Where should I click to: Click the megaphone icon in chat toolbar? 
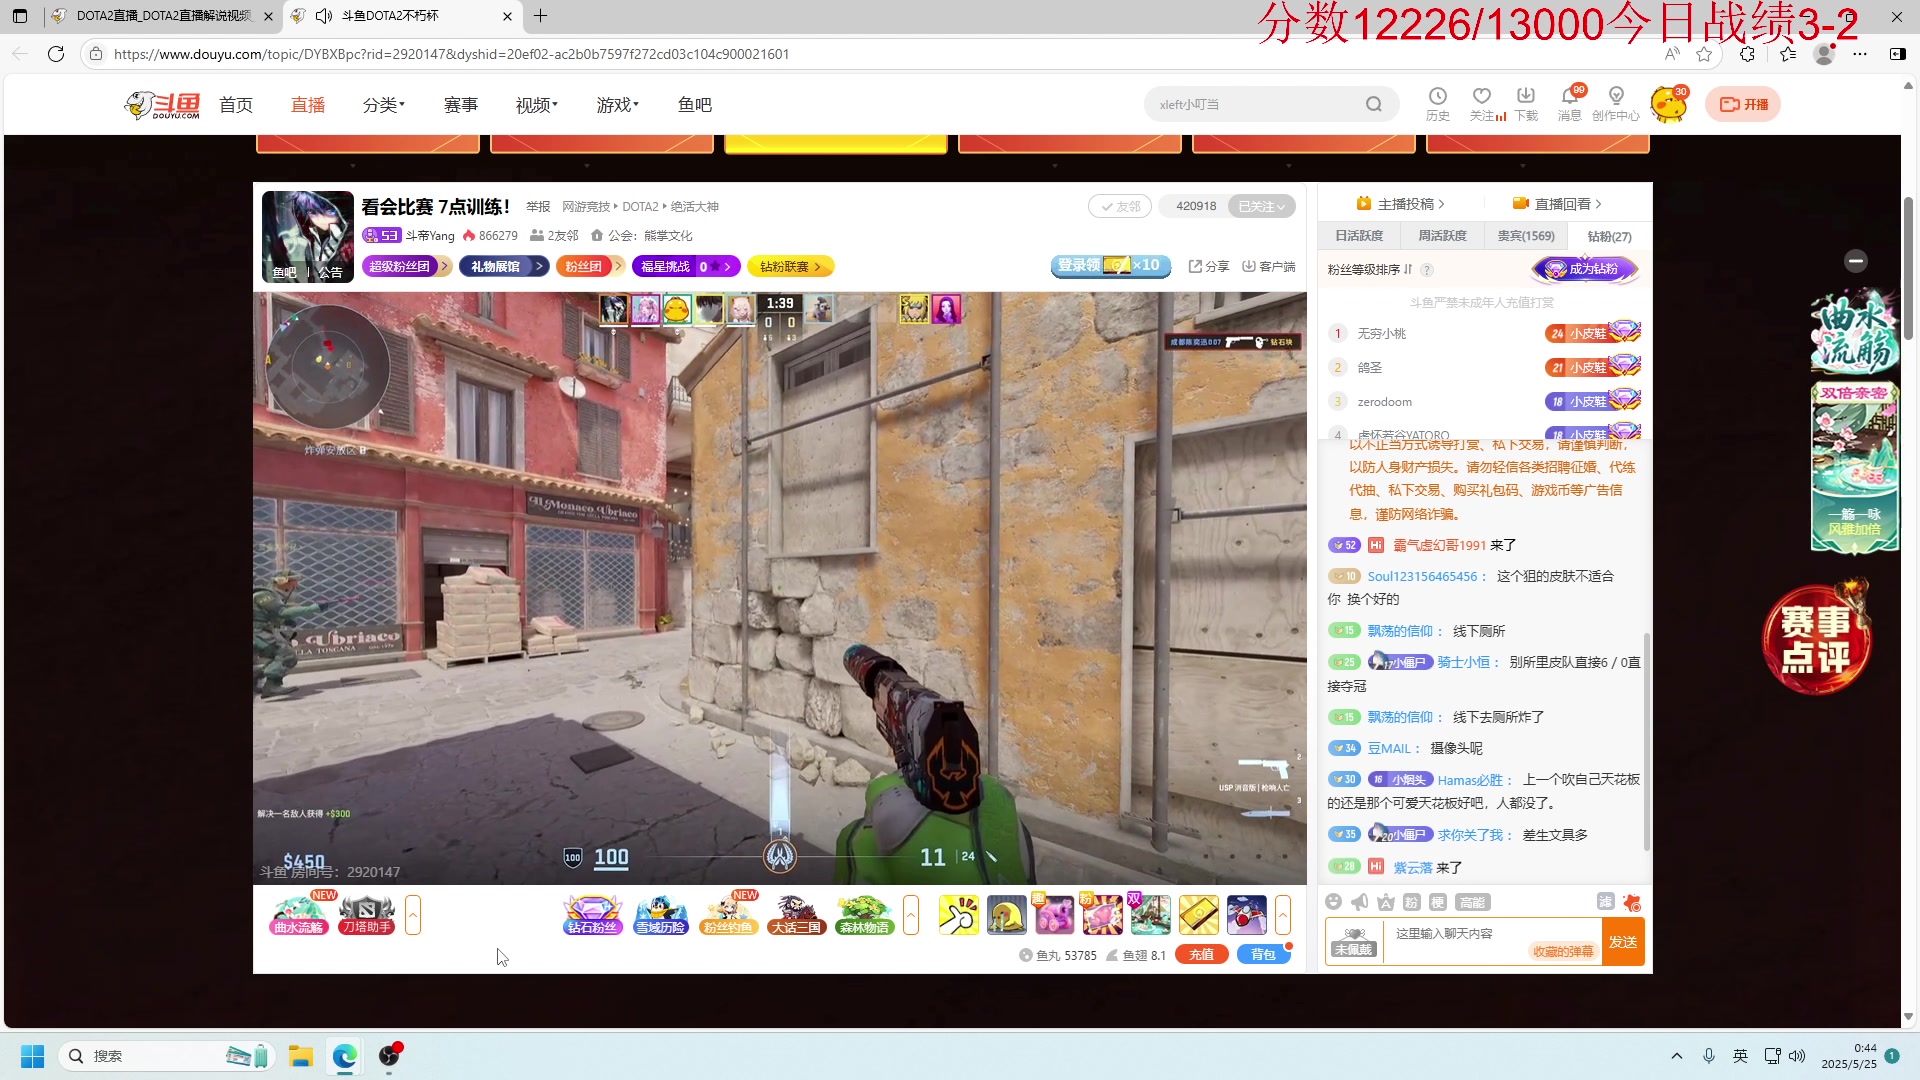pos(1360,902)
